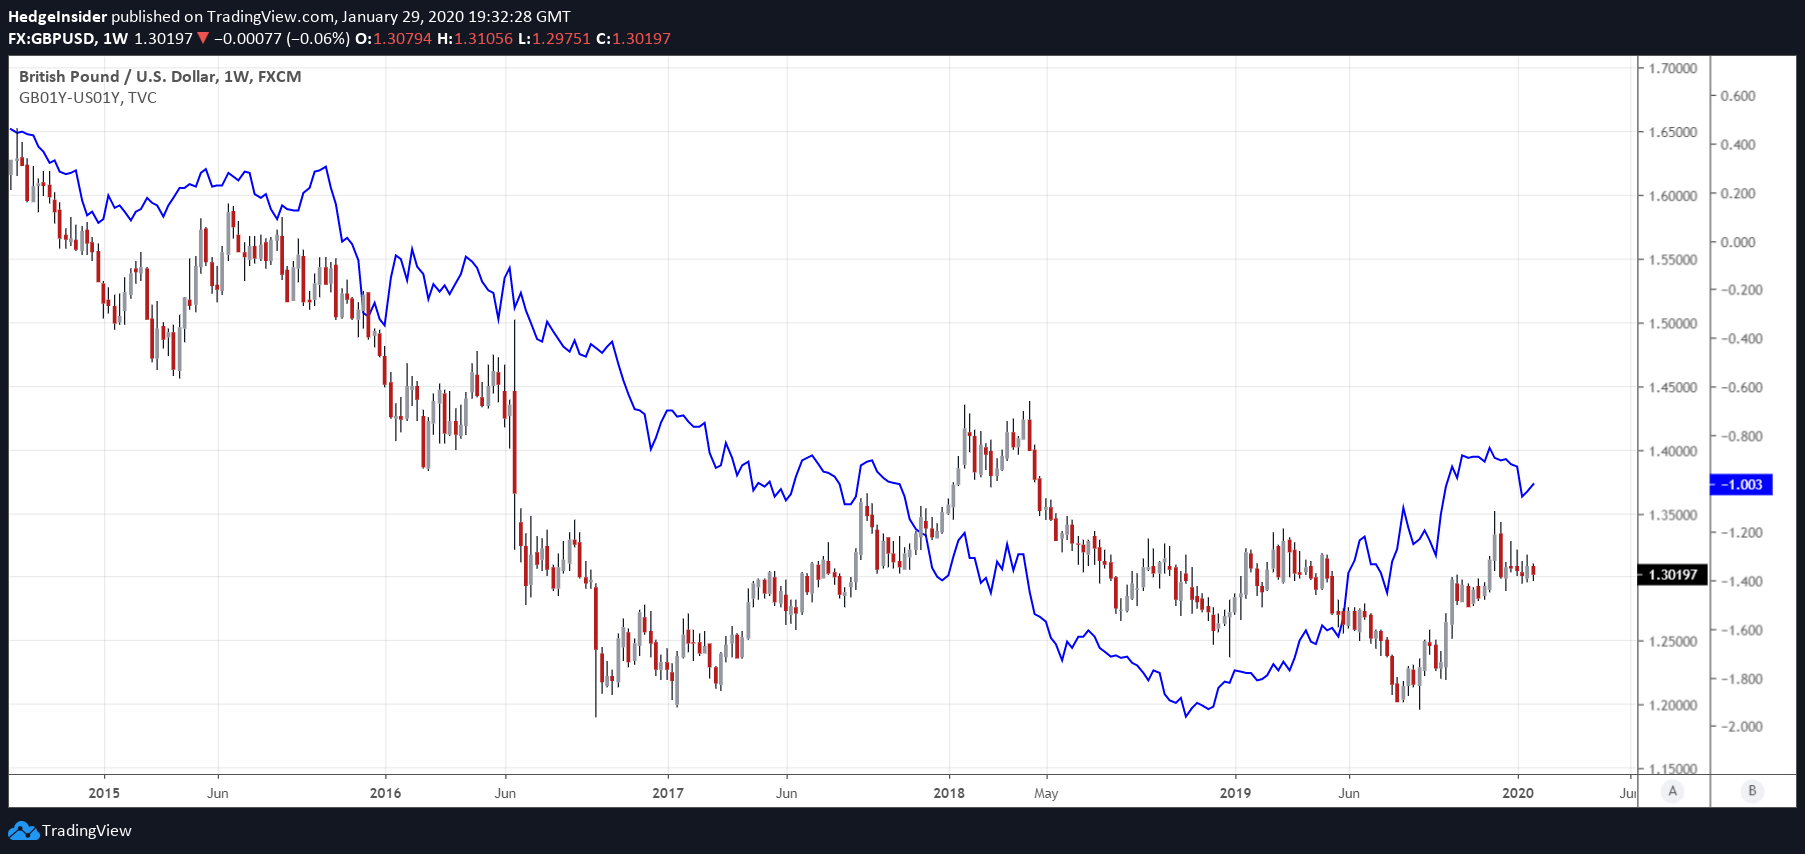Click the O:1.30794 open value in header
Screen dimensions: 1805x854
[394, 39]
